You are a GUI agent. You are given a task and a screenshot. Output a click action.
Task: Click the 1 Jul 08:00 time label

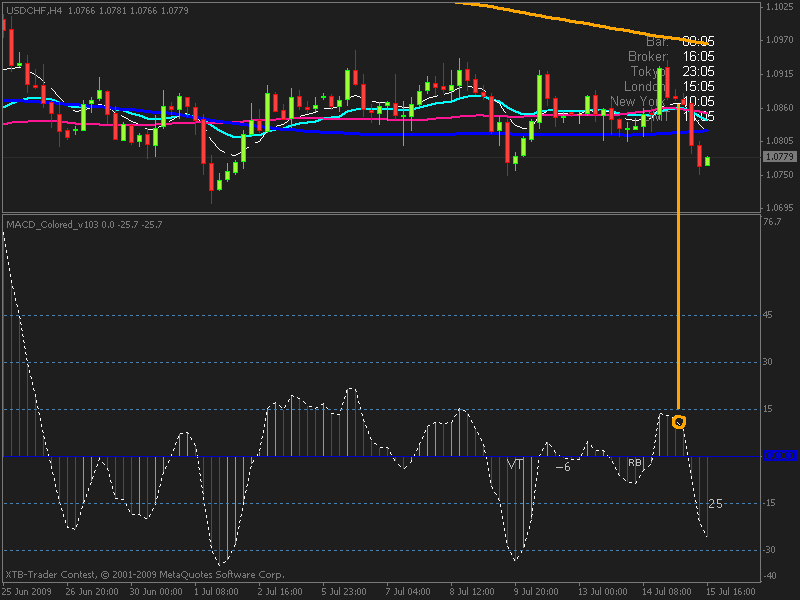216,592
